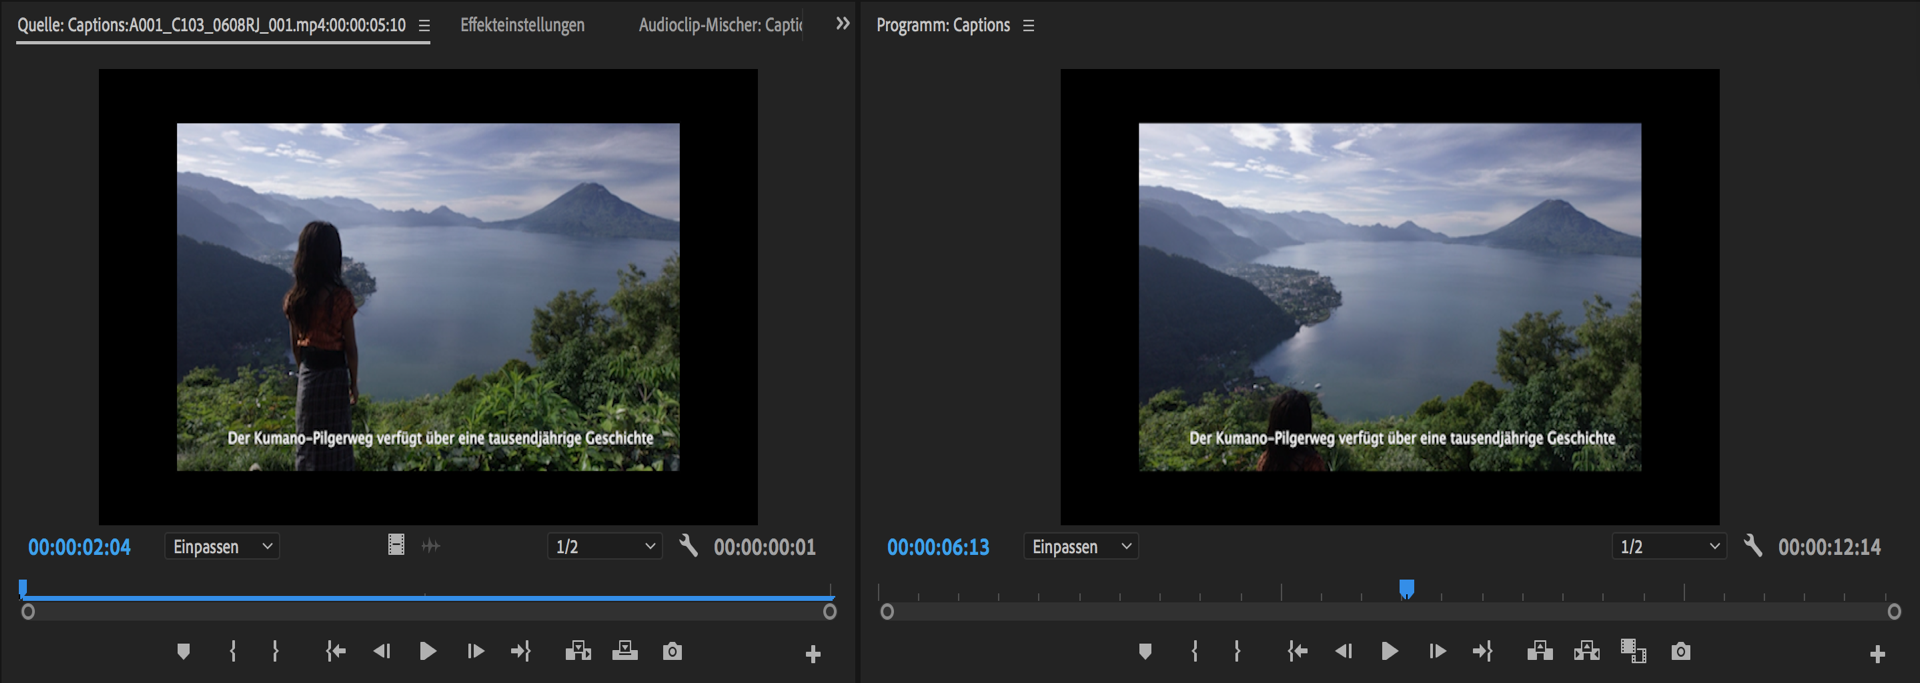Click Insert button in Source monitor
Viewport: 1920px width, 683px height.
tap(578, 652)
